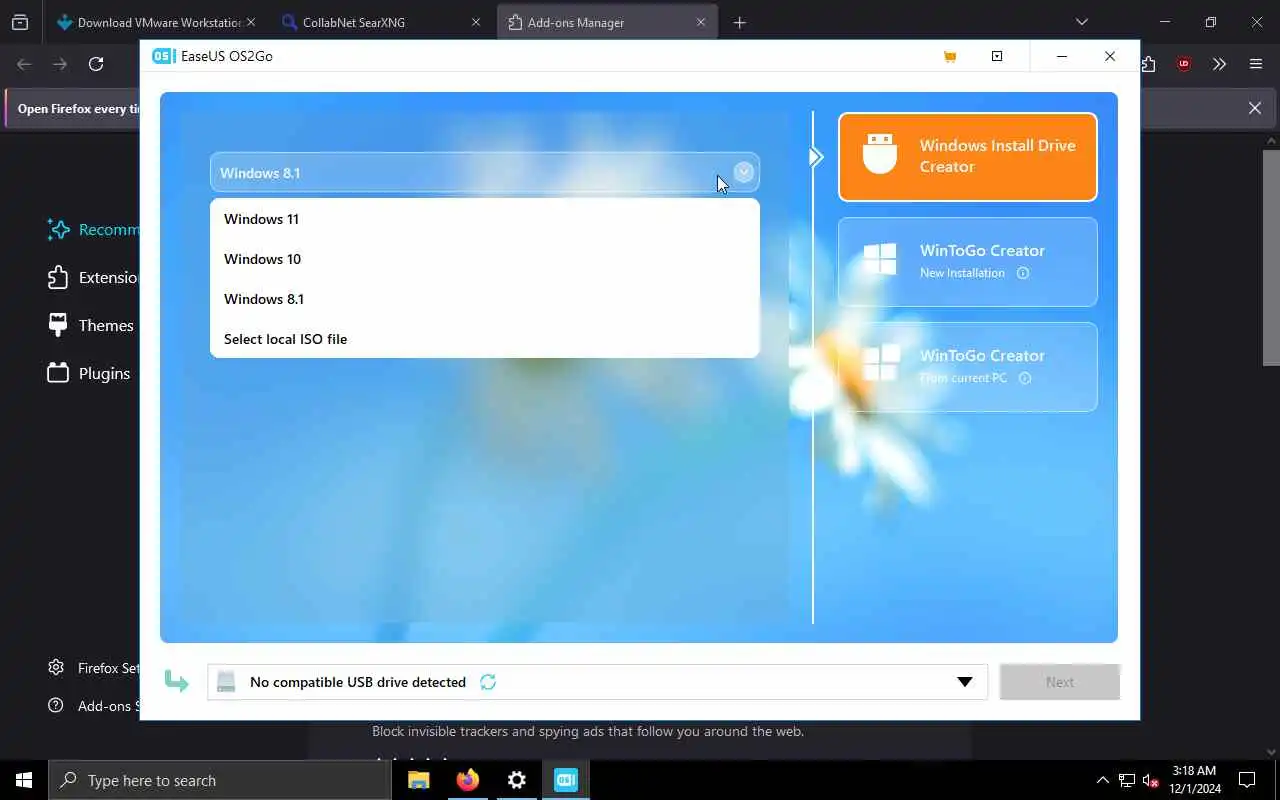Open the Windows notification center
Viewport: 1280px width, 800px height.
point(1247,780)
